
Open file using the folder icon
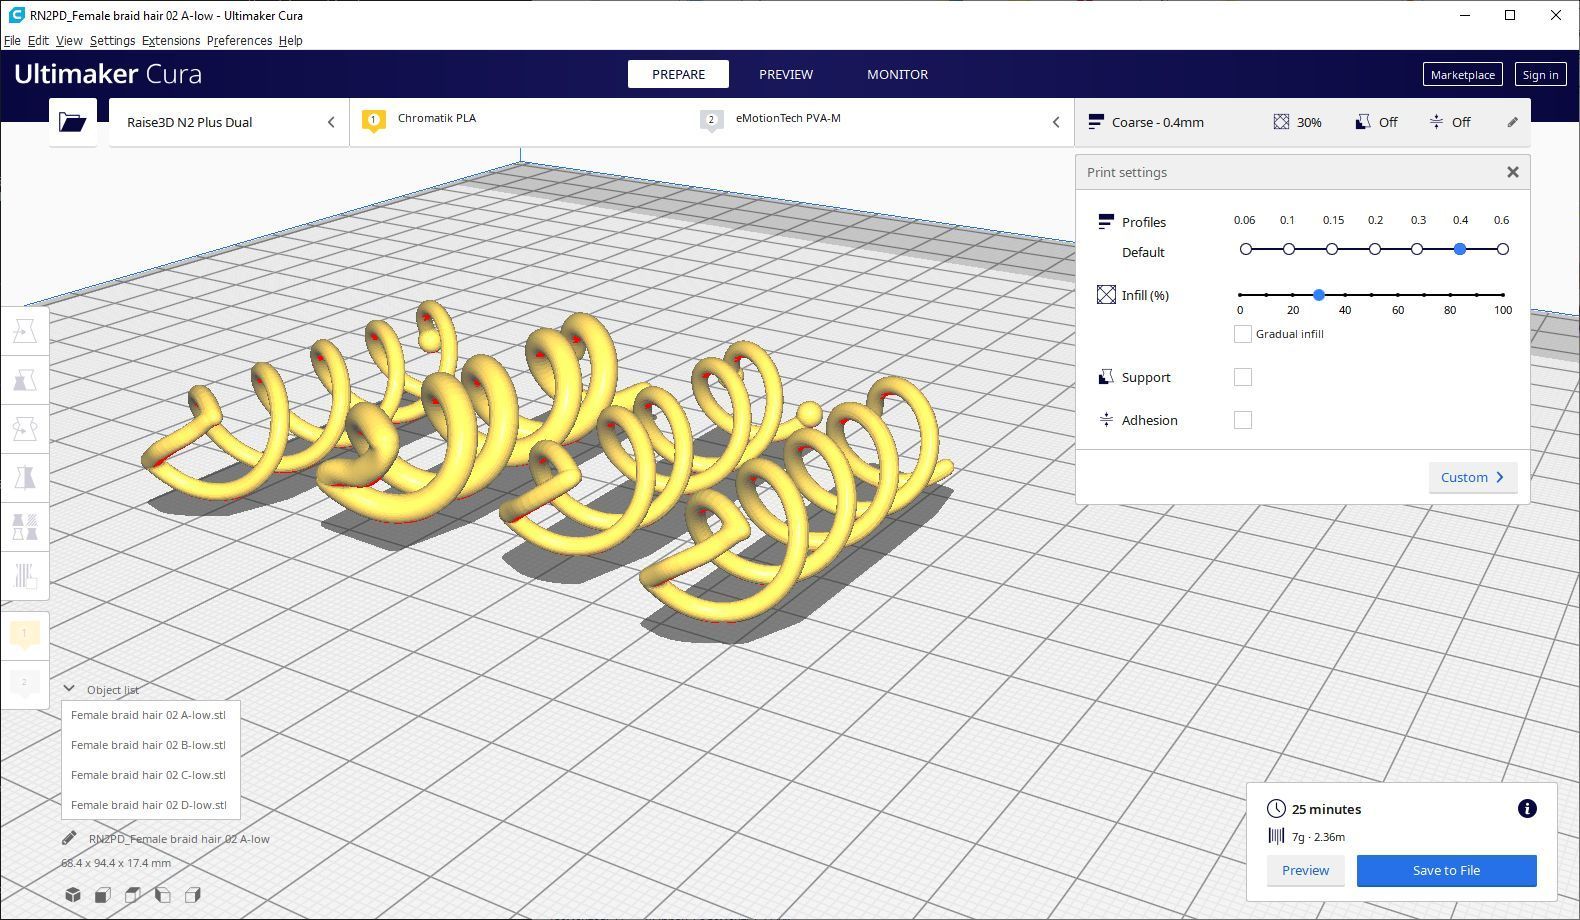[x=73, y=122]
